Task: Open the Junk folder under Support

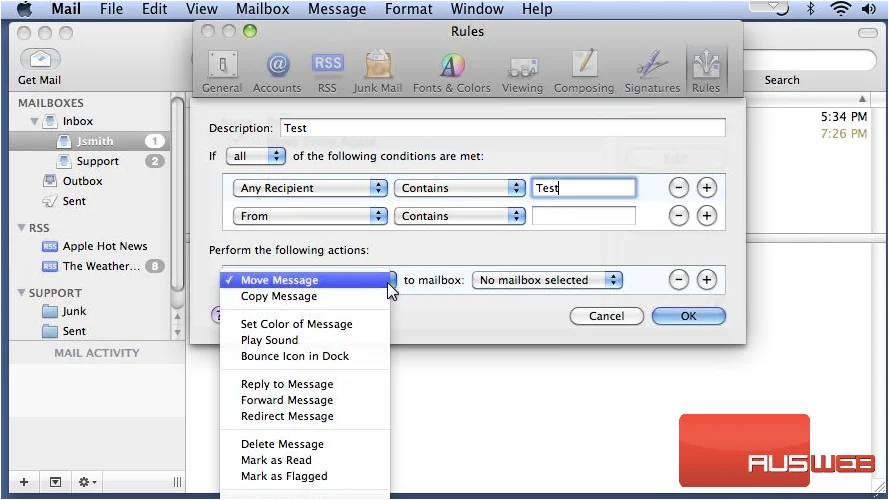Action: [74, 311]
